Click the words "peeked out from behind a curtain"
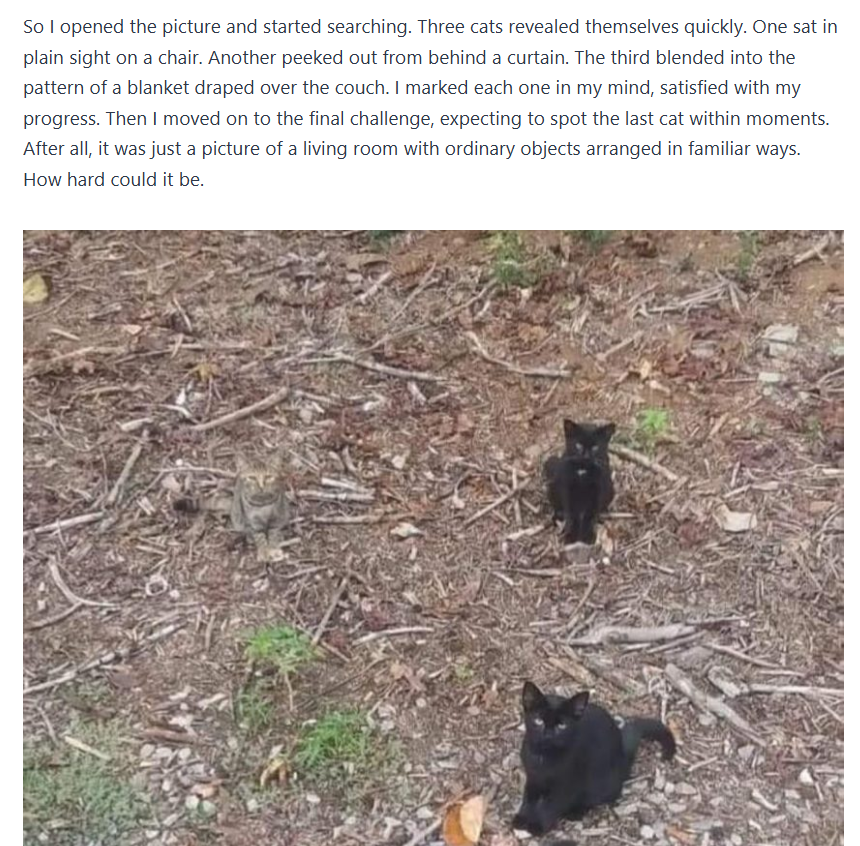Screen dimensions: 860x846 (425, 58)
